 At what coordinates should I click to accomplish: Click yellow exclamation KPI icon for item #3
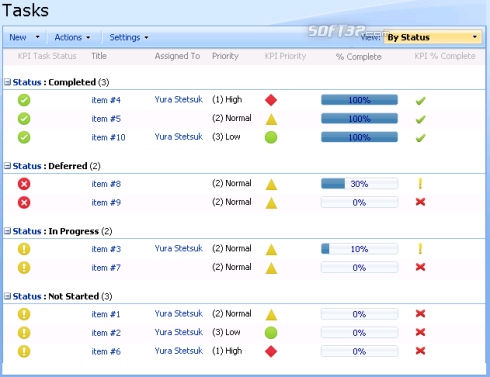coord(420,249)
